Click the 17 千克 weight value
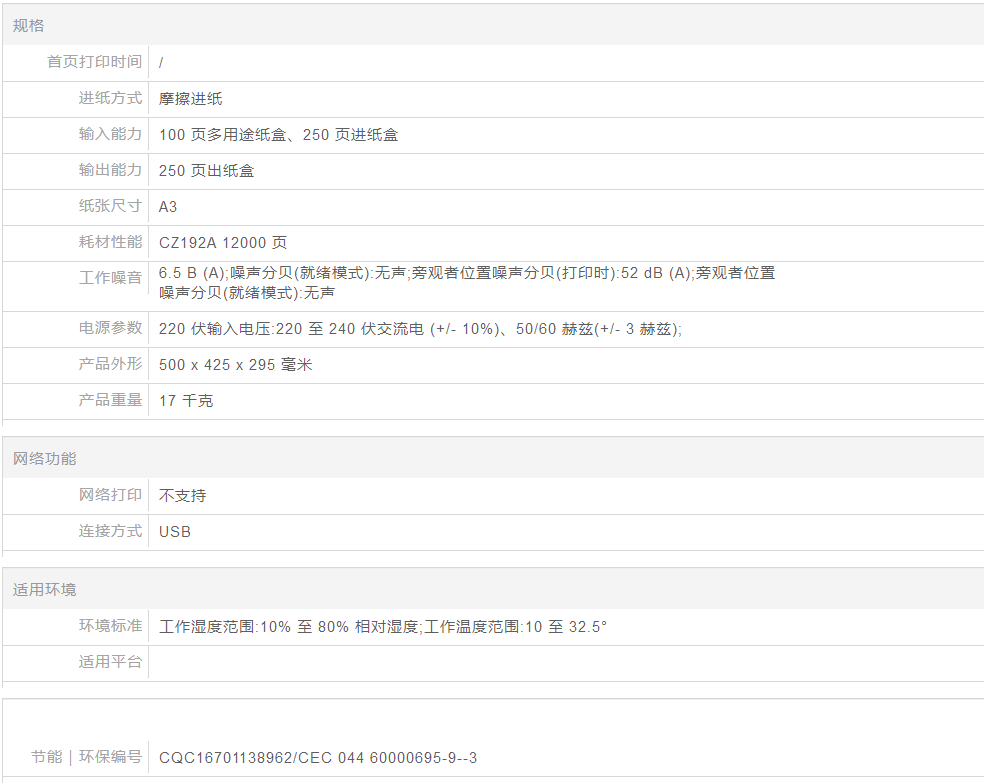This screenshot has height=784, width=986. tap(186, 401)
